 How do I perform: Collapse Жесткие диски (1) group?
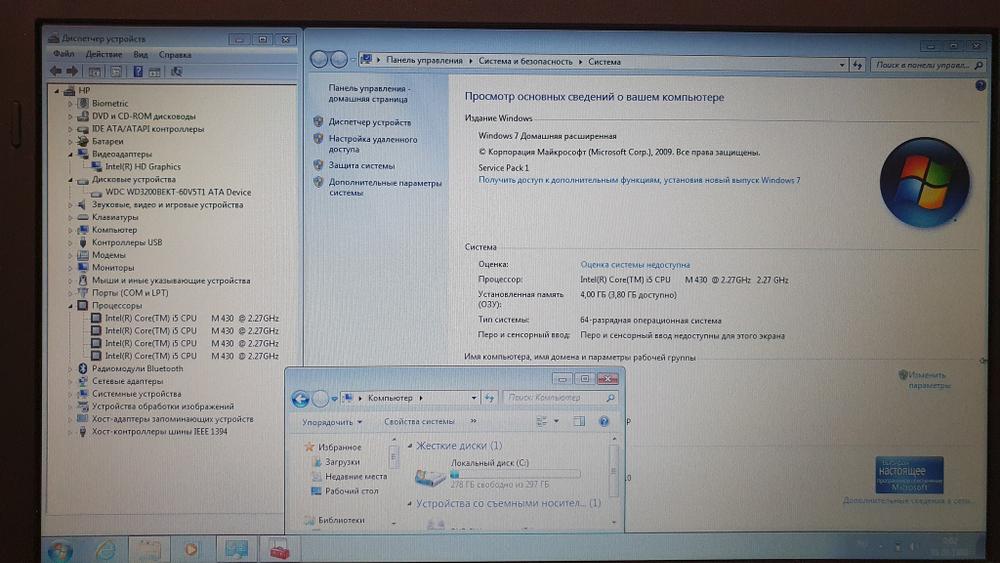409,446
